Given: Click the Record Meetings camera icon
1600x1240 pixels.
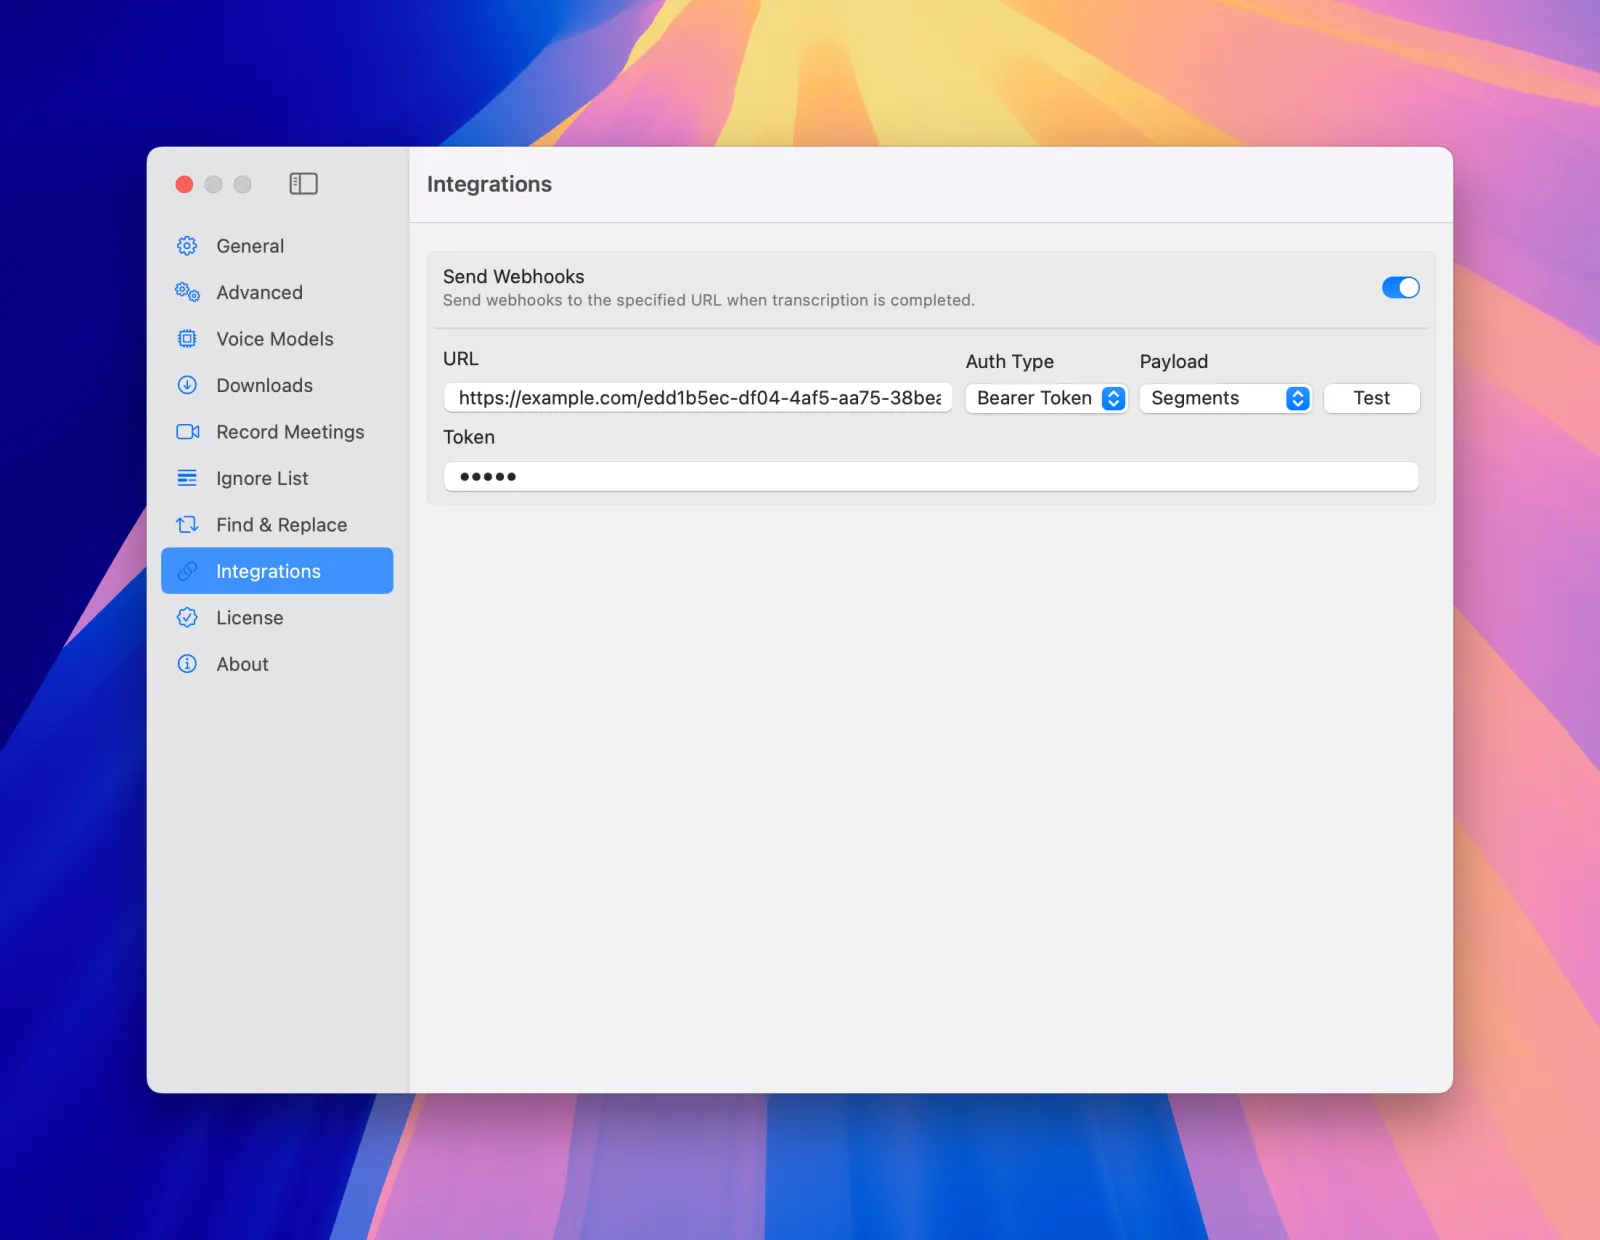Looking at the screenshot, I should [187, 432].
